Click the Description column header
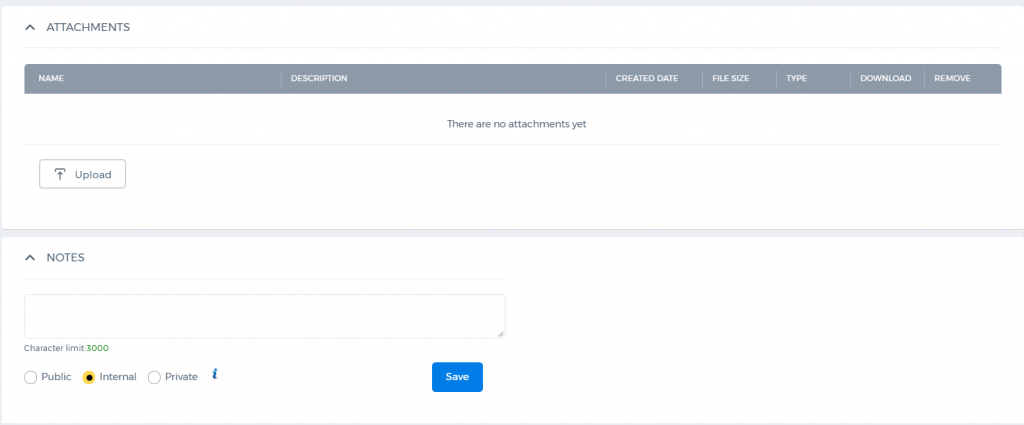This screenshot has width=1024, height=425. (x=319, y=78)
